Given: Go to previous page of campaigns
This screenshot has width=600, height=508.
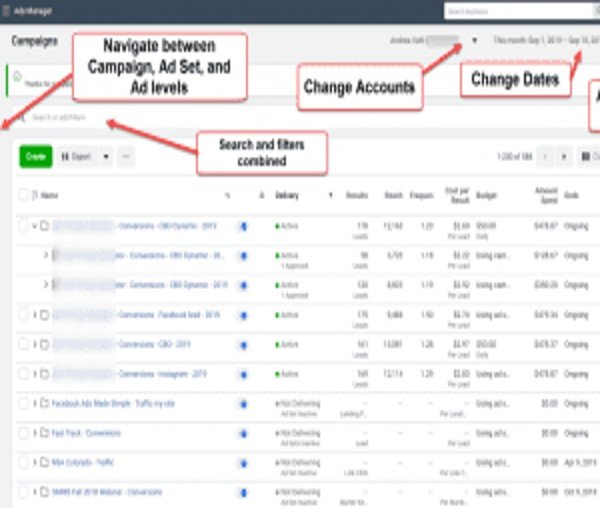Looking at the screenshot, I should coord(545,156).
